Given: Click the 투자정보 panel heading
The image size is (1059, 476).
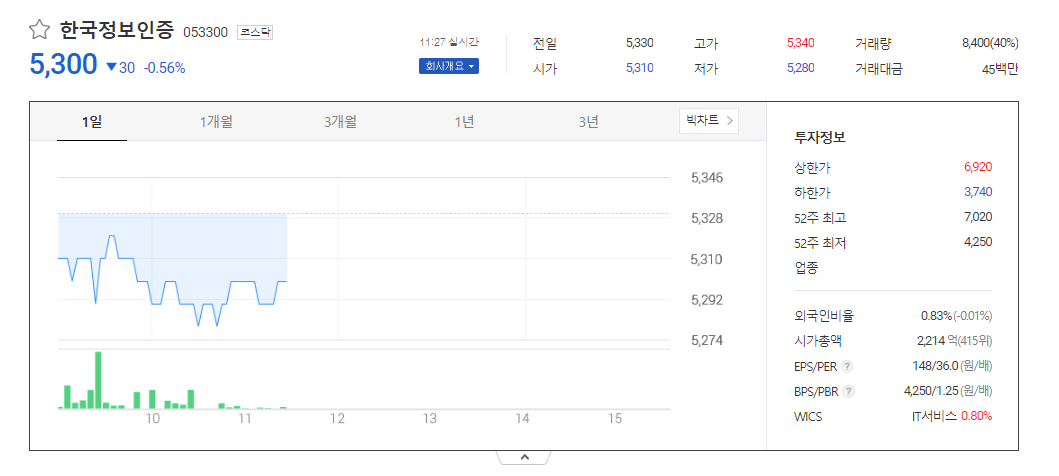Looking at the screenshot, I should (x=820, y=138).
